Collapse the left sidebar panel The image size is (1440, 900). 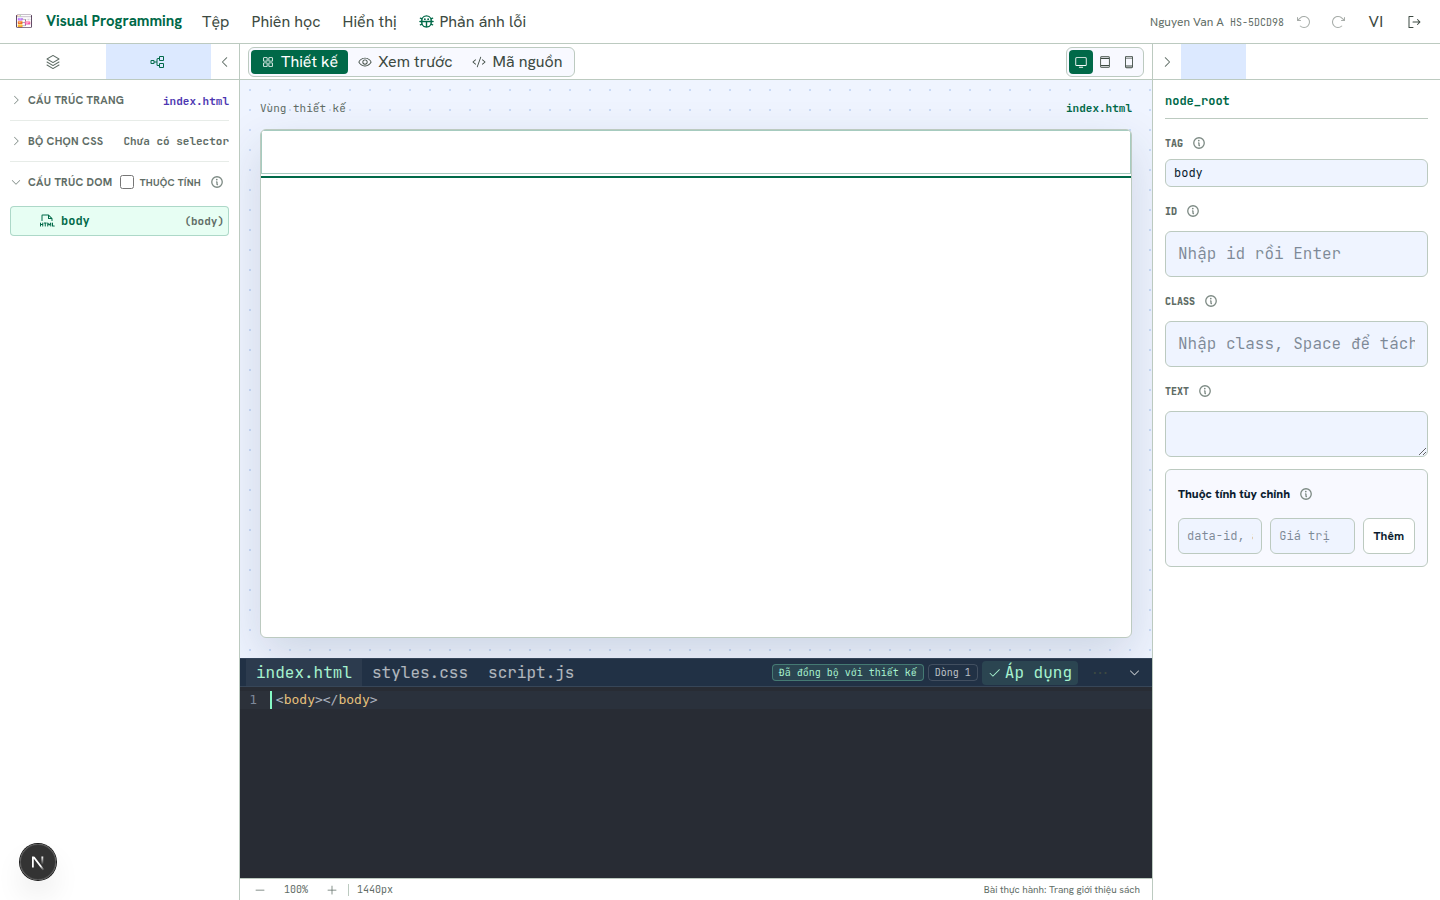(x=225, y=62)
